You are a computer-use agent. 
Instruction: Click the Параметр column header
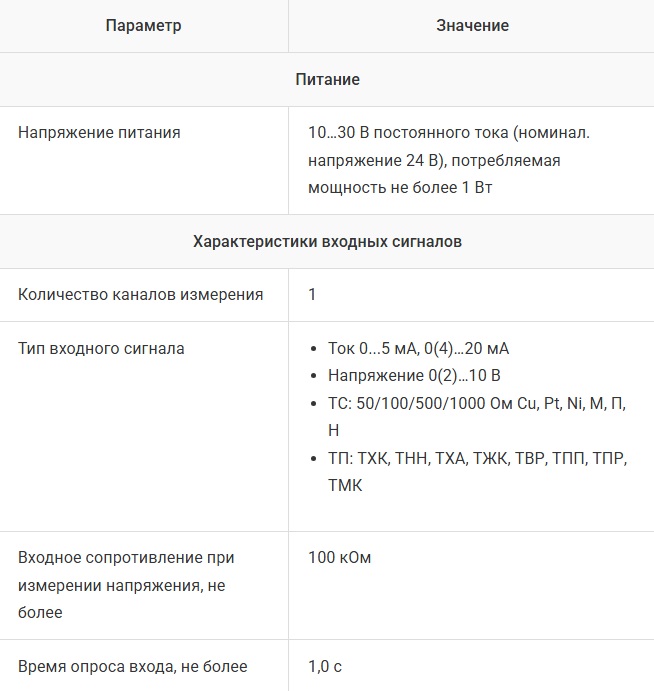click(144, 25)
